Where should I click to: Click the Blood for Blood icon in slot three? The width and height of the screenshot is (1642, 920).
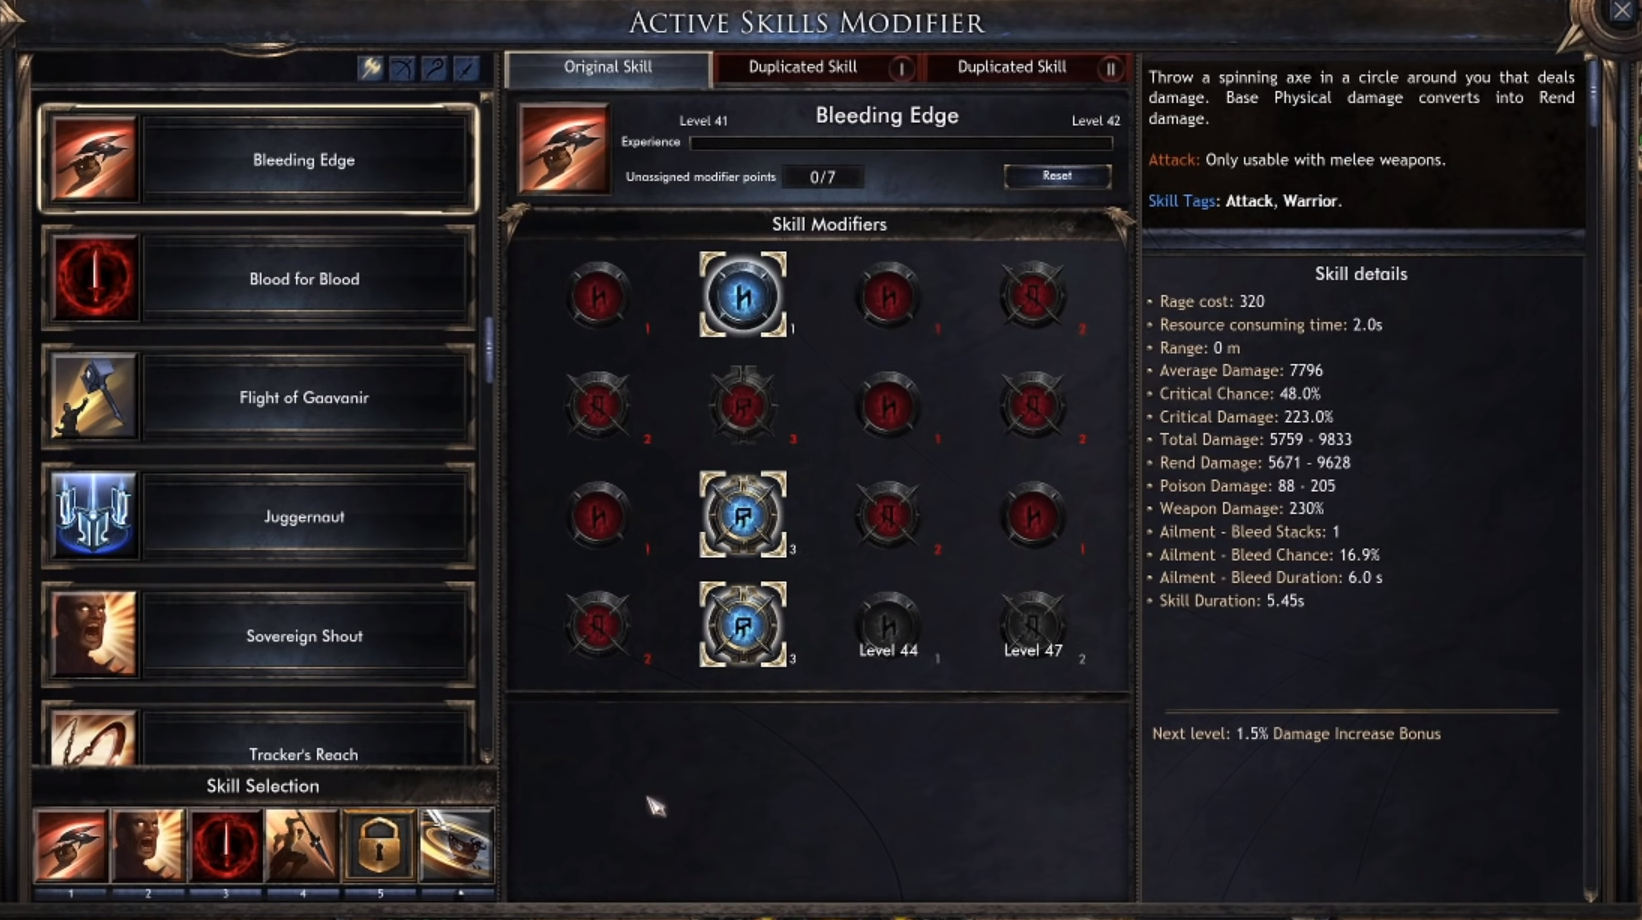click(225, 846)
